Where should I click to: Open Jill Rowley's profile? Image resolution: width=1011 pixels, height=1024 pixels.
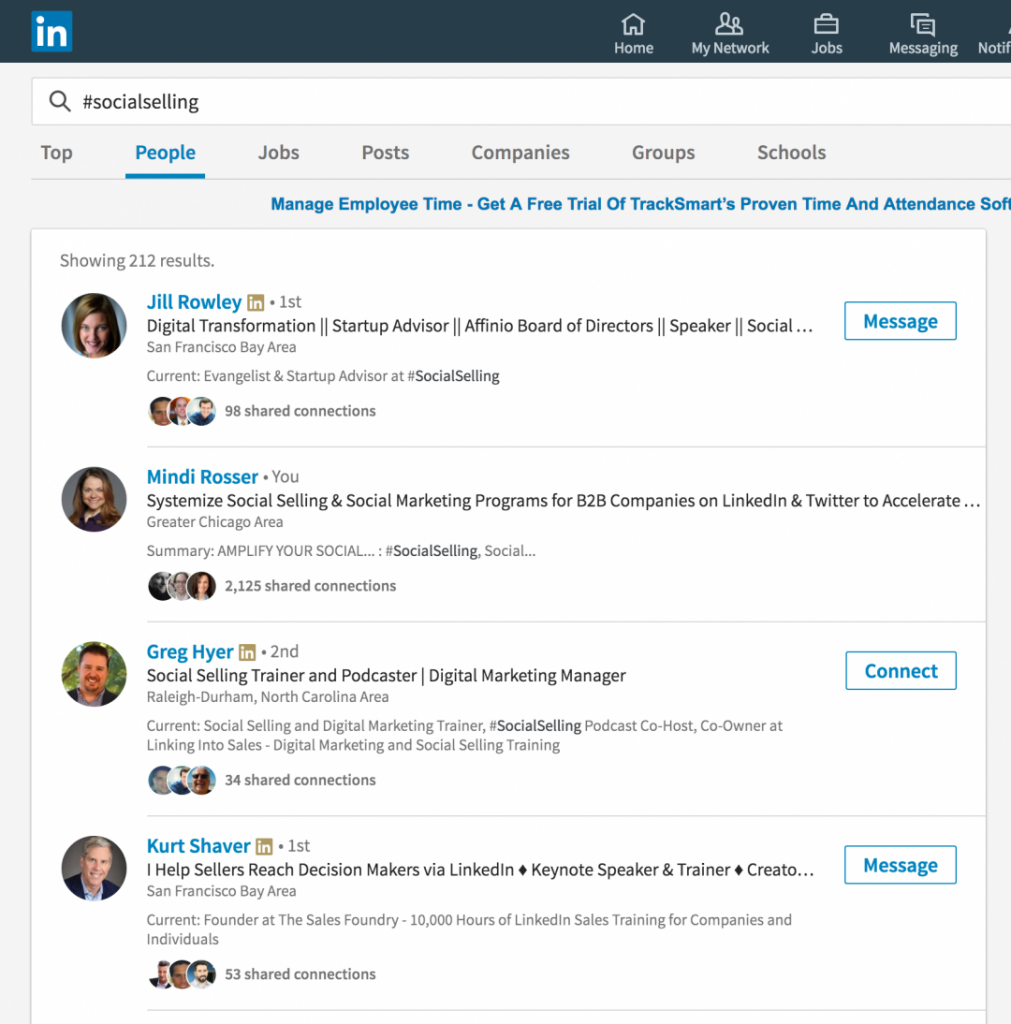[x=193, y=301]
